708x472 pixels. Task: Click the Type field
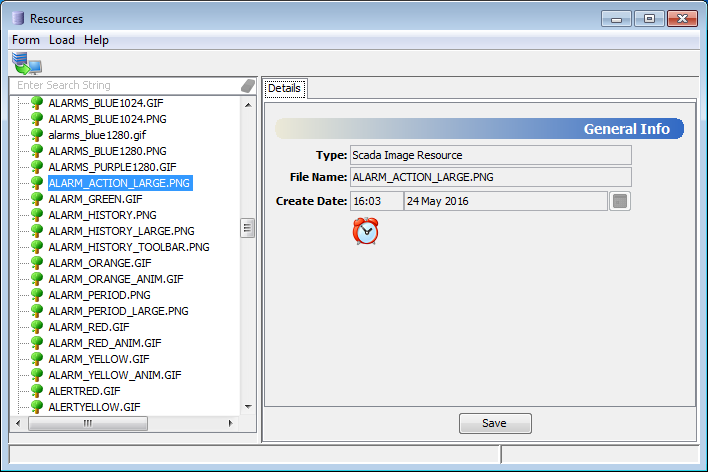[490, 155]
